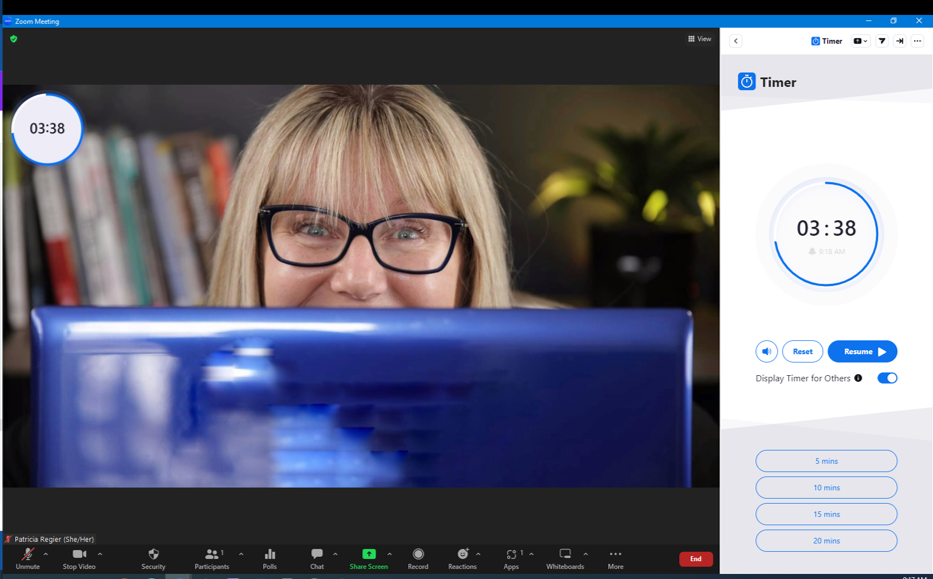Image resolution: width=933 pixels, height=579 pixels.
Task: Click the Unmute microphone icon
Action: [x=27, y=554]
